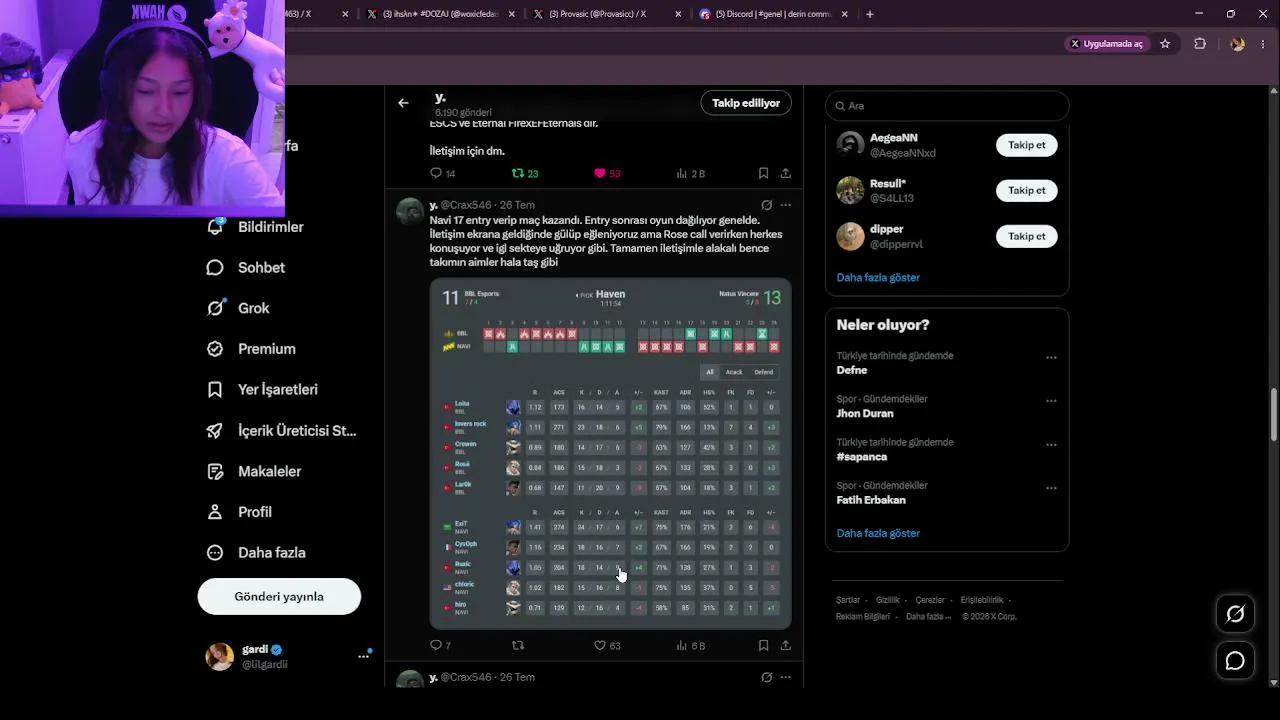Image resolution: width=1280 pixels, height=720 pixels.
Task: Open the Jhon Duran trending topic
Action: 865,413
